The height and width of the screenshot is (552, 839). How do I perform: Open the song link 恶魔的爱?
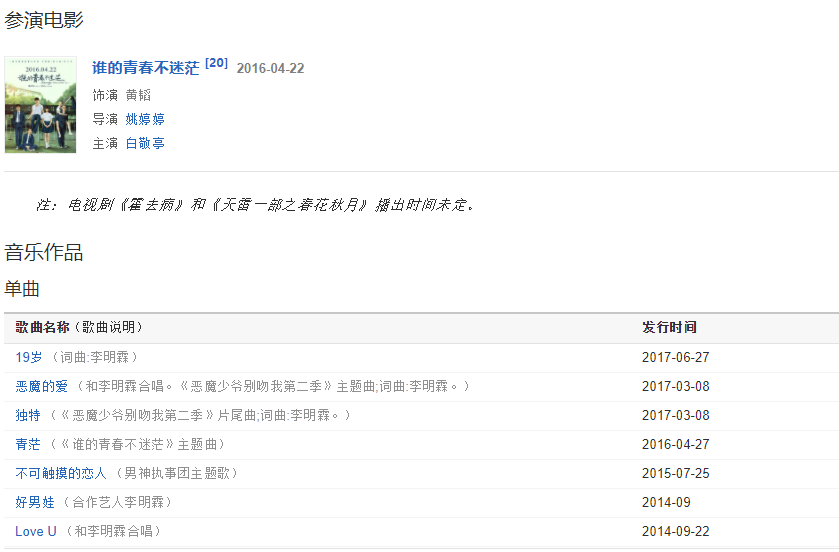coord(42,386)
